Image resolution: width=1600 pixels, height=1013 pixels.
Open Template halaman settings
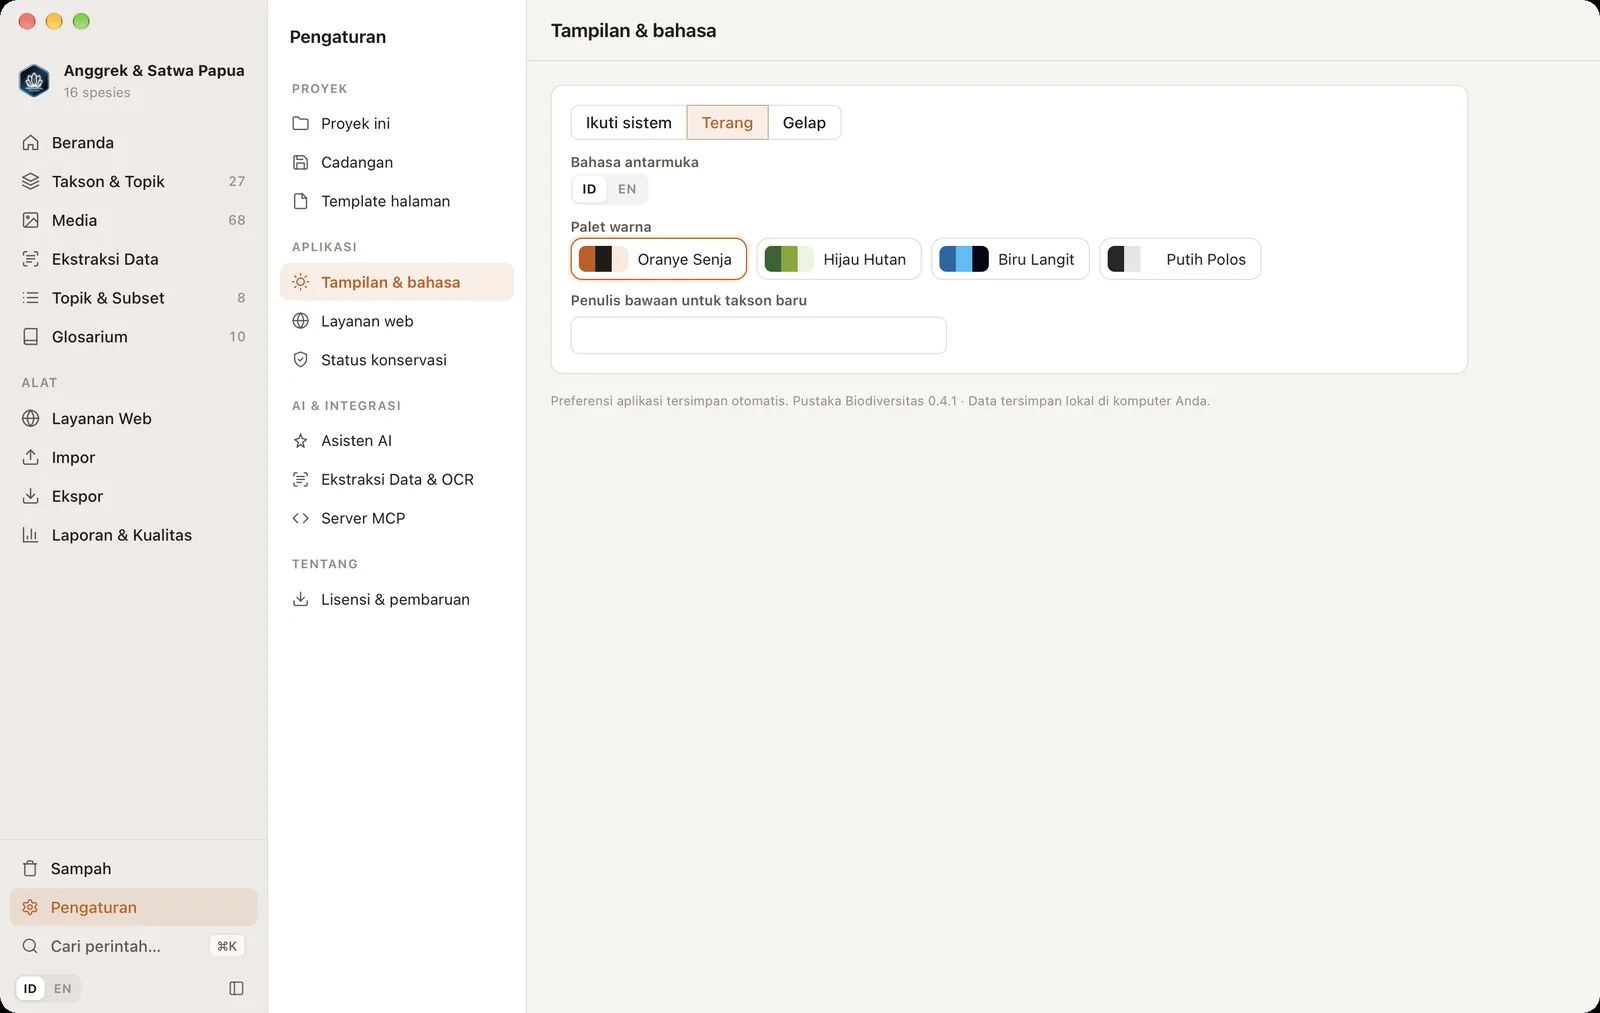pos(397,202)
